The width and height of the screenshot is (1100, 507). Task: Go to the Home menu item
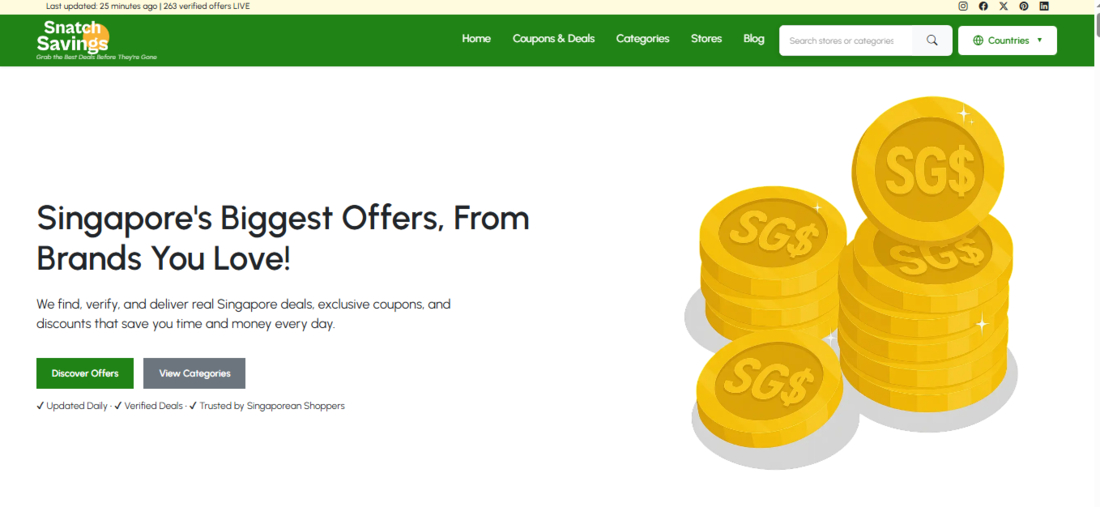click(x=476, y=39)
